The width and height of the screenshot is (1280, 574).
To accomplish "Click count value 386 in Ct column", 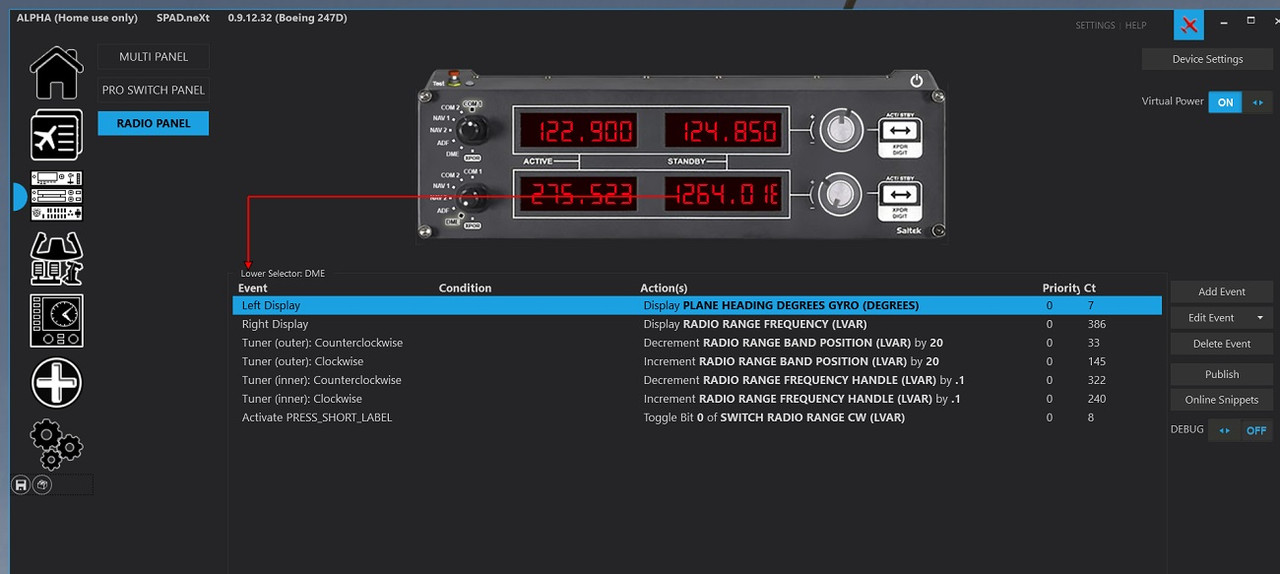I will coord(1096,324).
